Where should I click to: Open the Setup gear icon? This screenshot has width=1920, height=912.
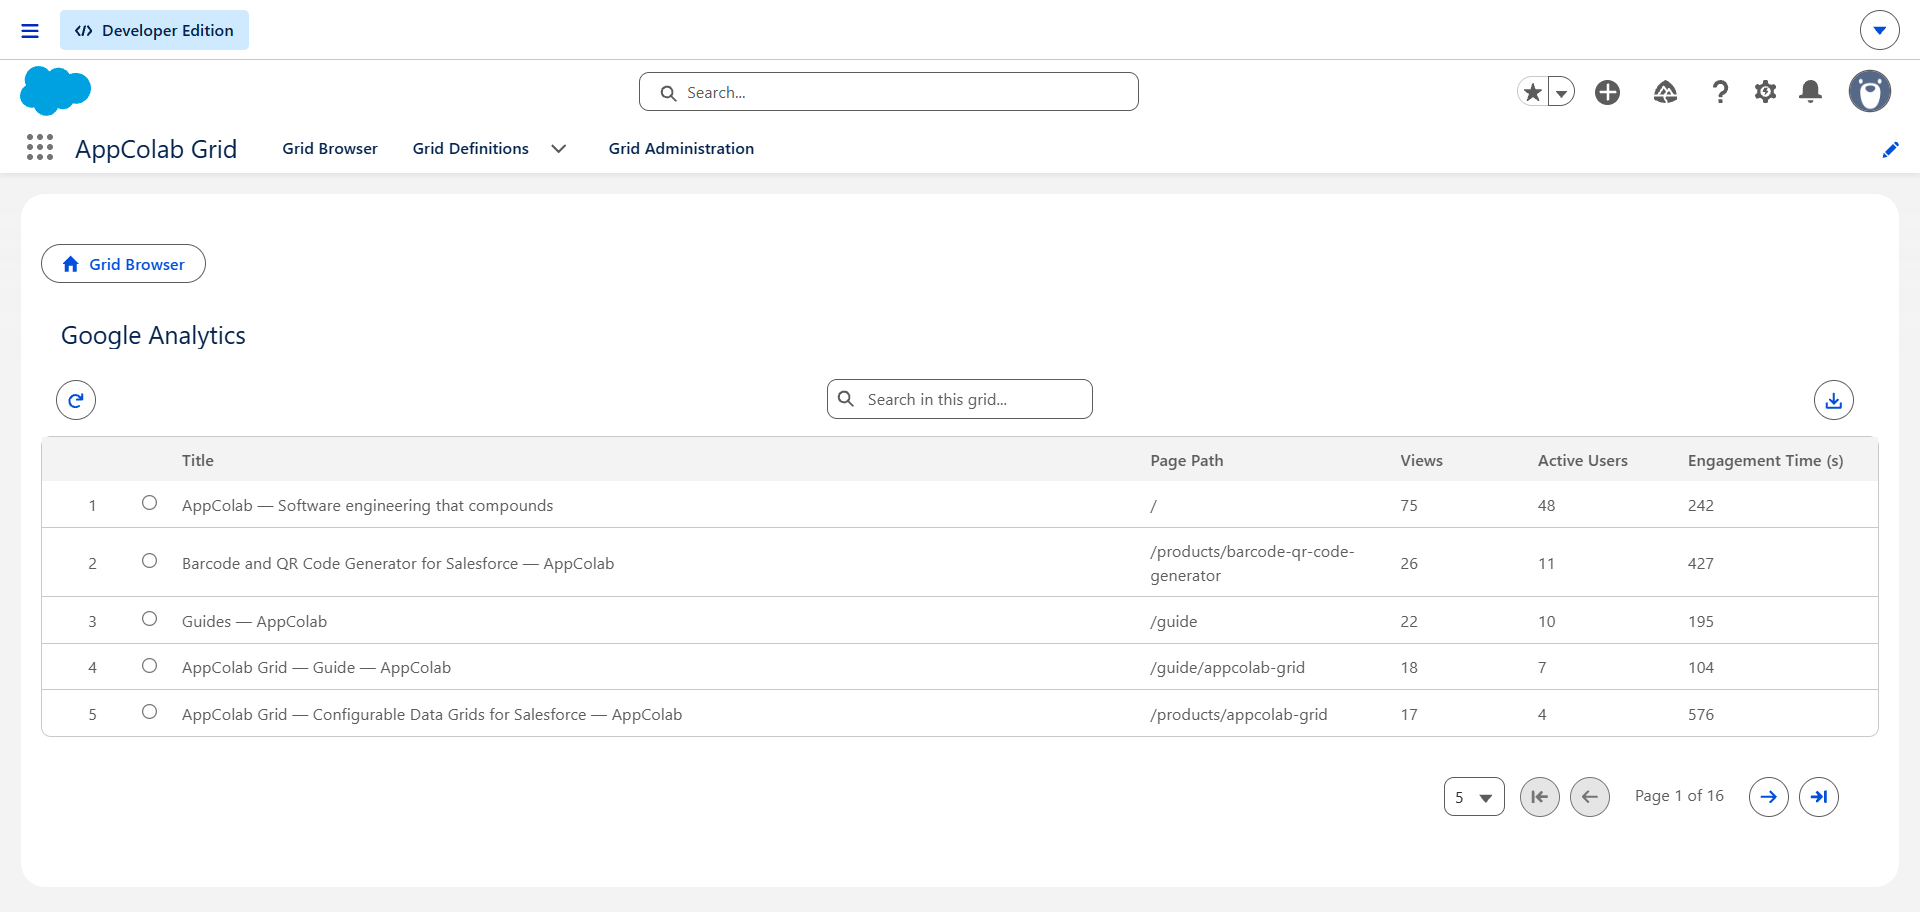pyautogui.click(x=1765, y=92)
